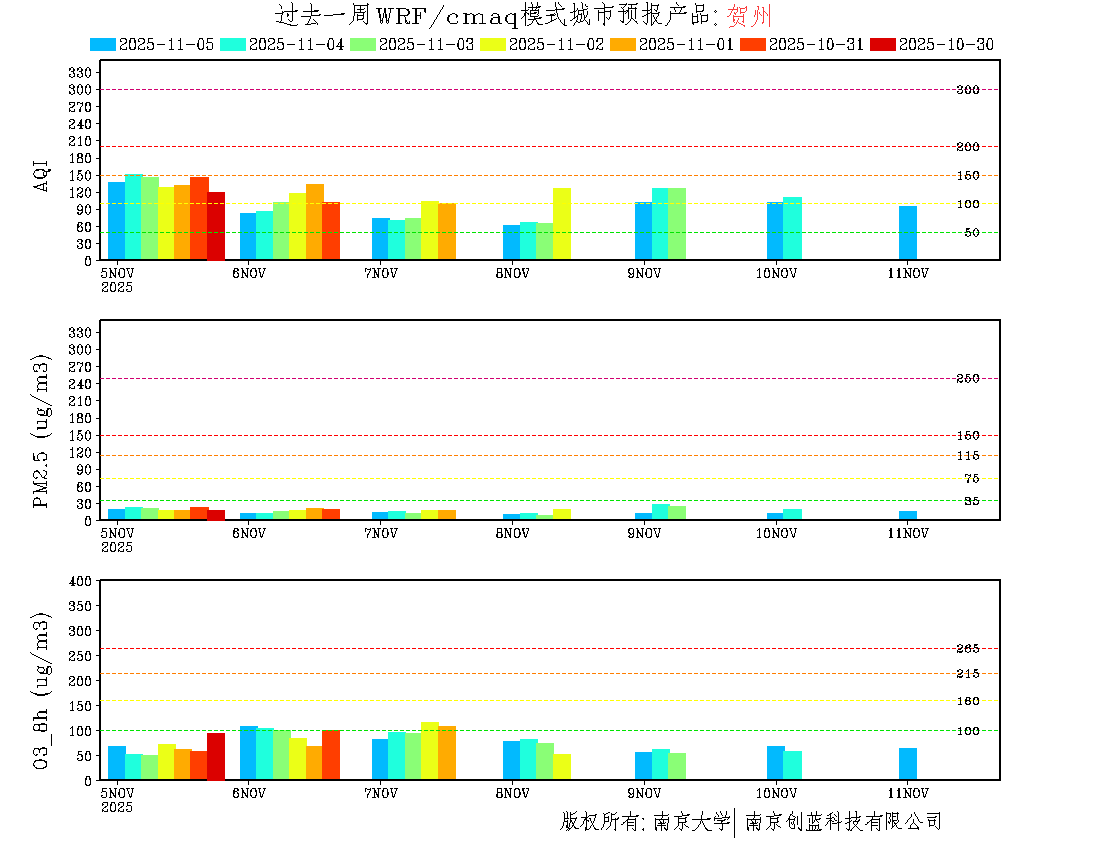Viewport: 1100px width, 850px height.
Task: Select the yellow 8NOV bar in AQI chart
Action: point(562,224)
